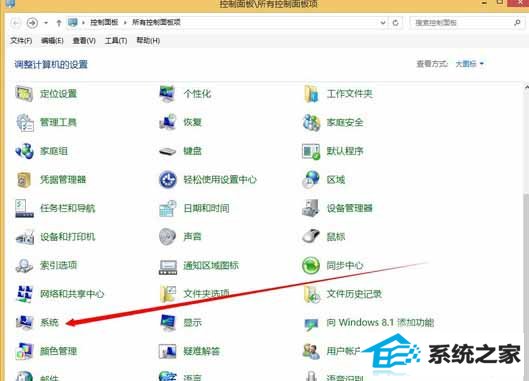This screenshot has width=529, height=381.
Task: Click the 疑难解答 link text
Action: (201, 351)
